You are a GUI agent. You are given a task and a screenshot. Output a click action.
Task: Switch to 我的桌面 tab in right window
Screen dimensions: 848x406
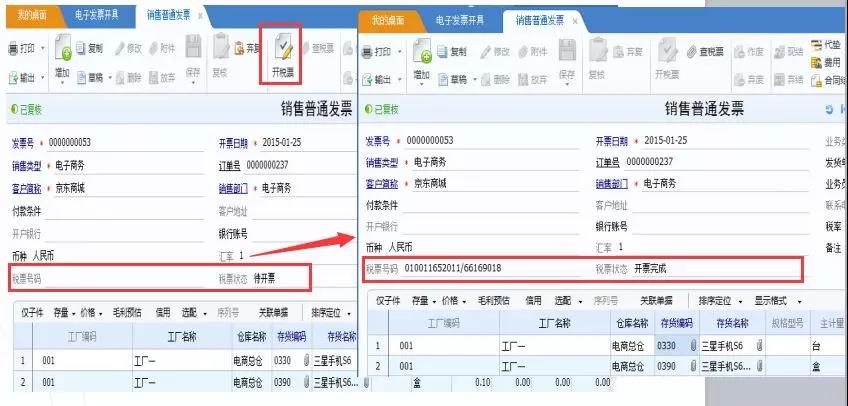[388, 21]
